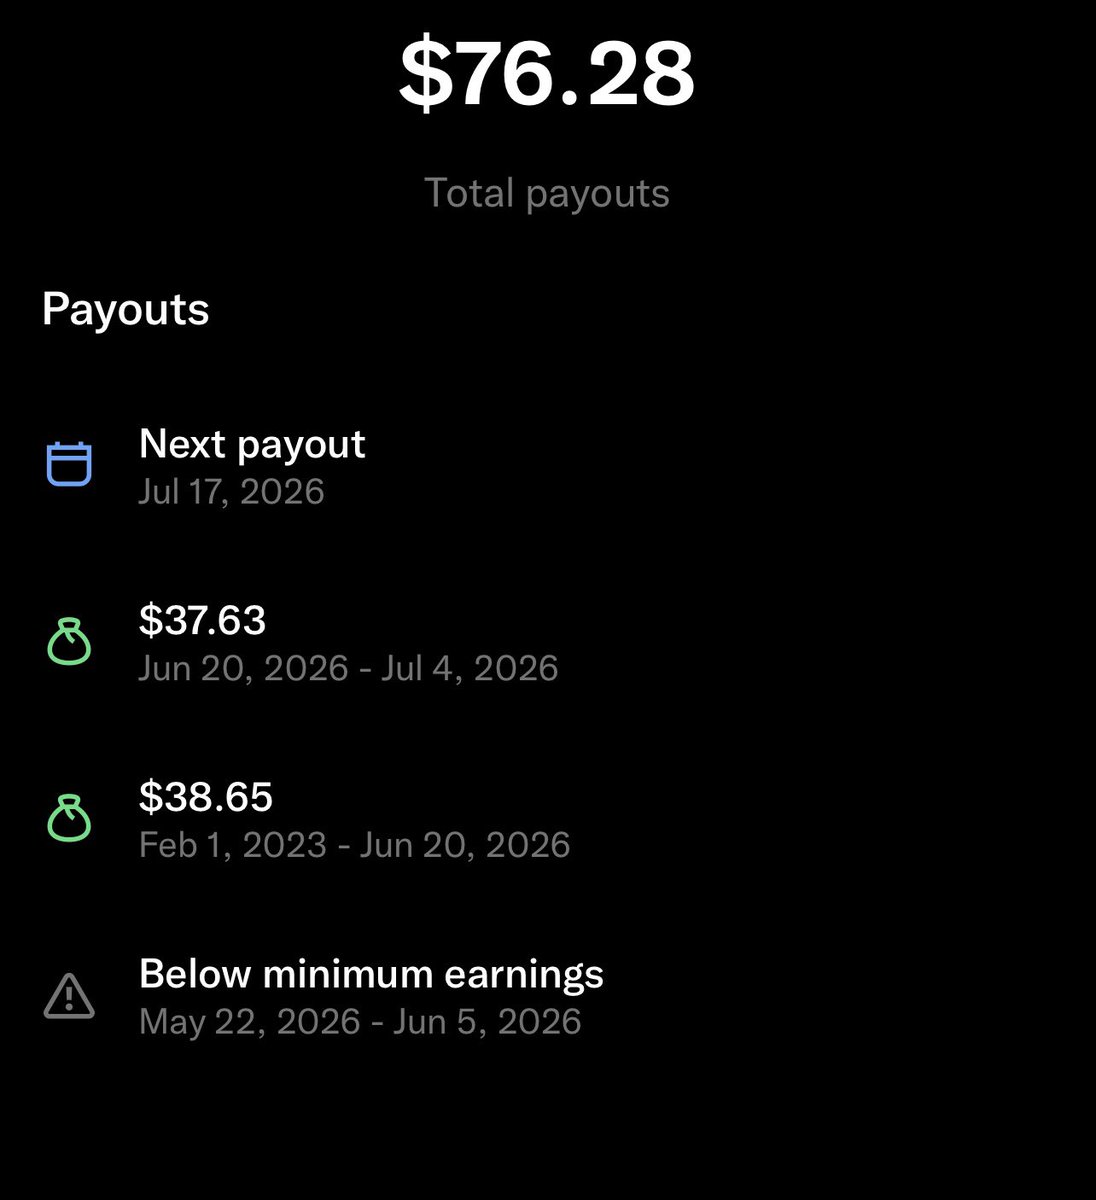Click the May 22, 2026 start date
1096x1200 pixels.
coord(250,1022)
